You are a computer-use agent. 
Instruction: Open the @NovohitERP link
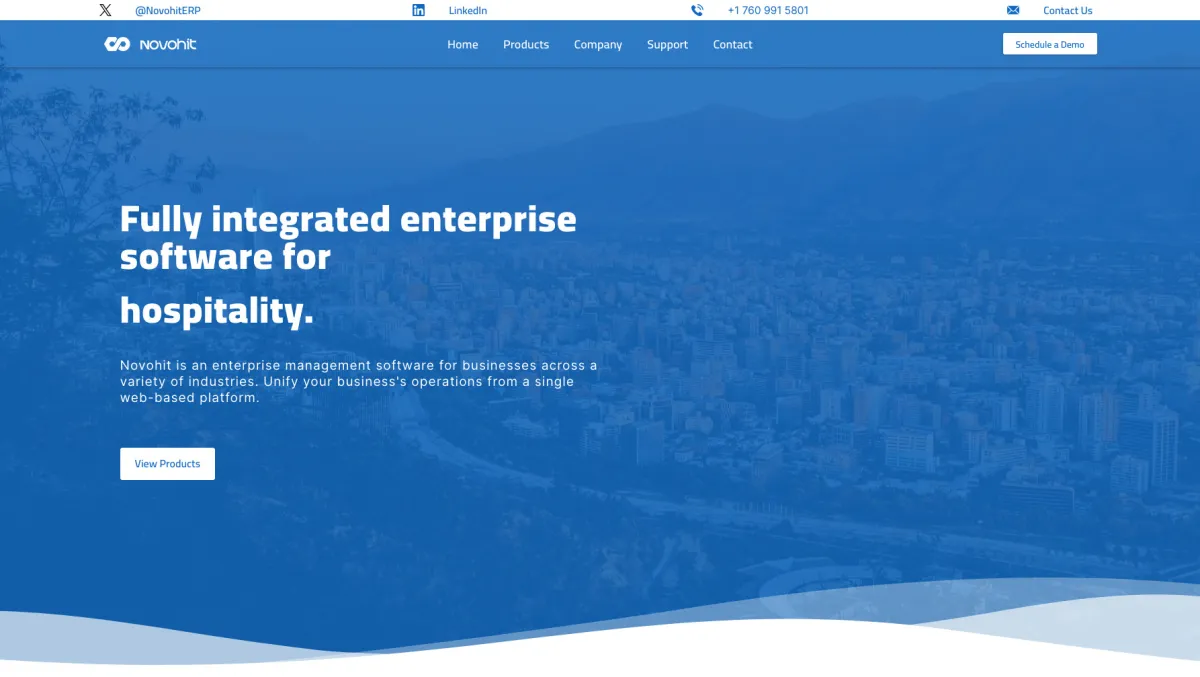click(x=168, y=11)
